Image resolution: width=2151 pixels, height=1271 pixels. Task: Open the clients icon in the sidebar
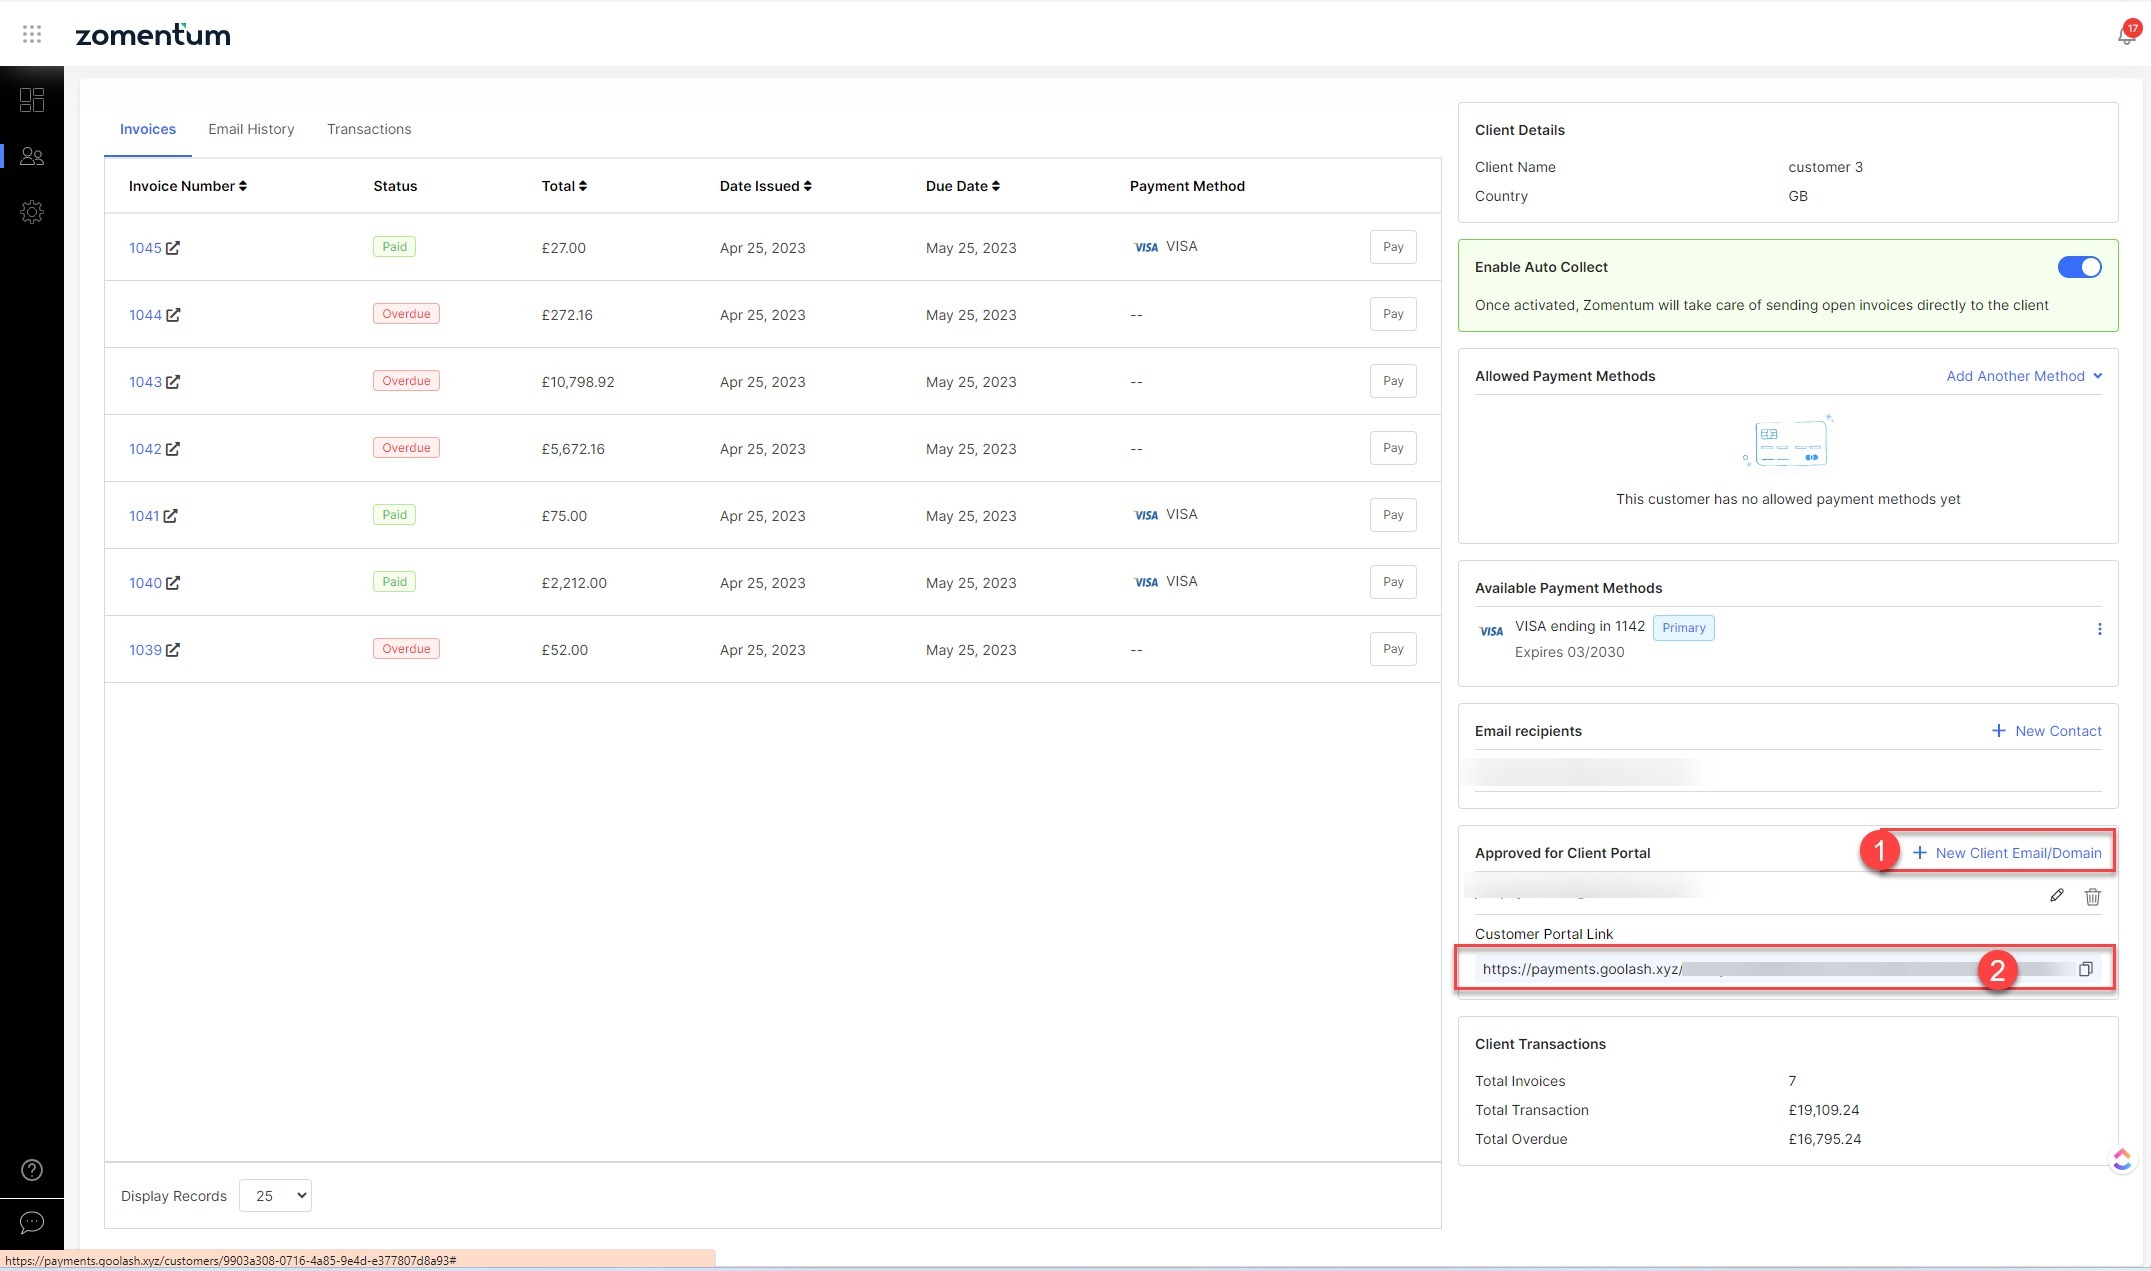coord(32,156)
